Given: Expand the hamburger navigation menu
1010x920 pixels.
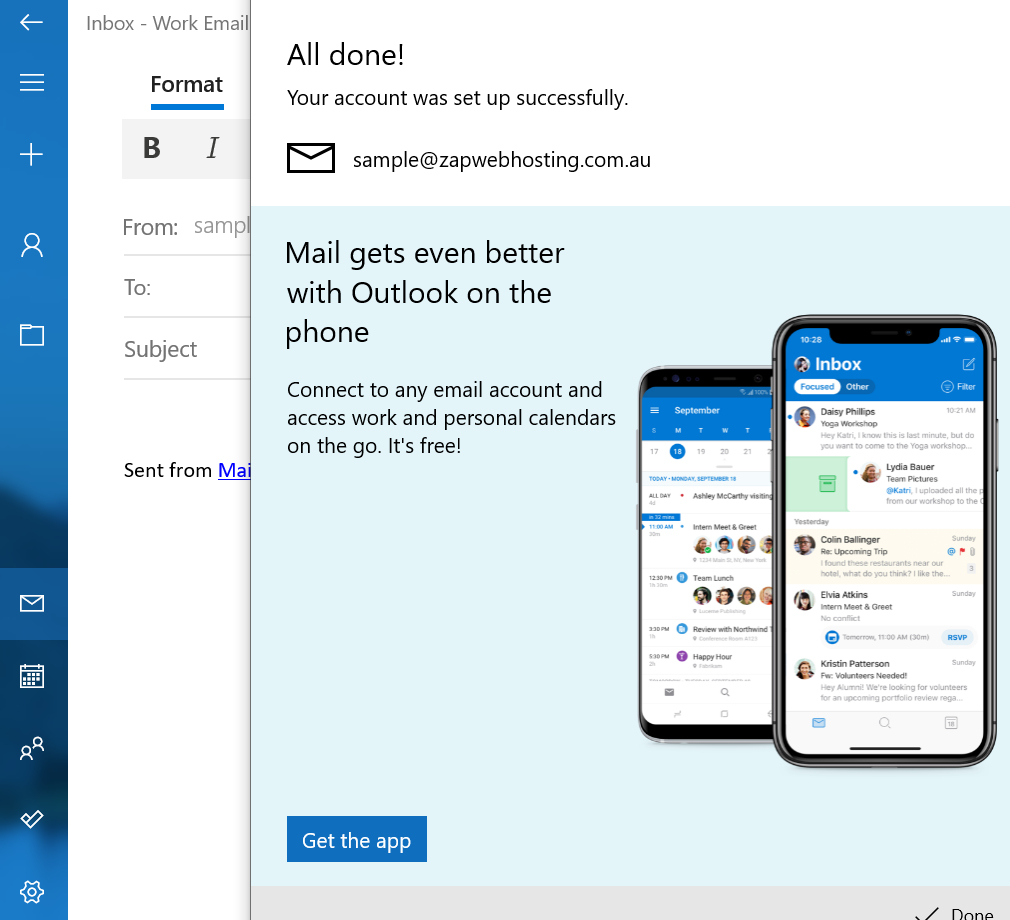Looking at the screenshot, I should click(32, 83).
